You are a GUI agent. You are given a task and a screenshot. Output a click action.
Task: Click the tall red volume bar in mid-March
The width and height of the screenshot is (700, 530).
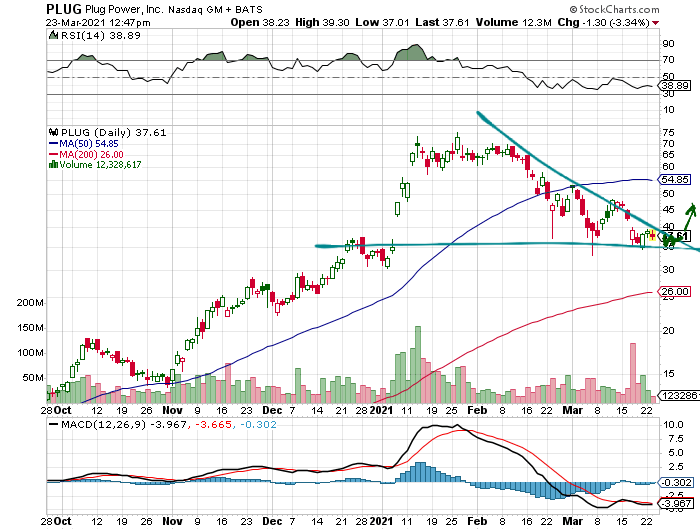click(x=633, y=373)
